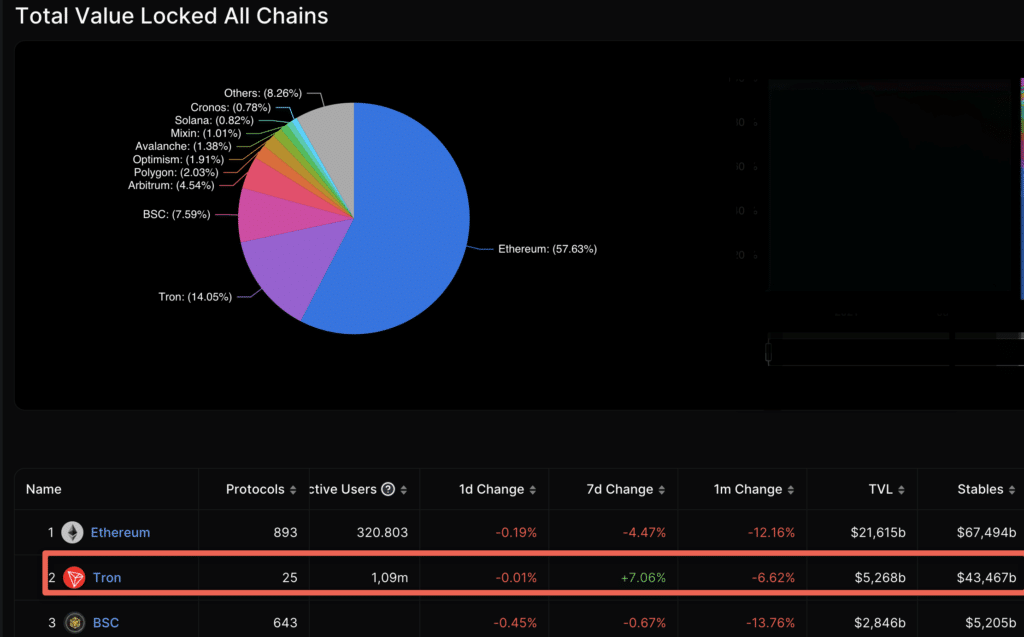Open the Tron chain link

pos(107,577)
